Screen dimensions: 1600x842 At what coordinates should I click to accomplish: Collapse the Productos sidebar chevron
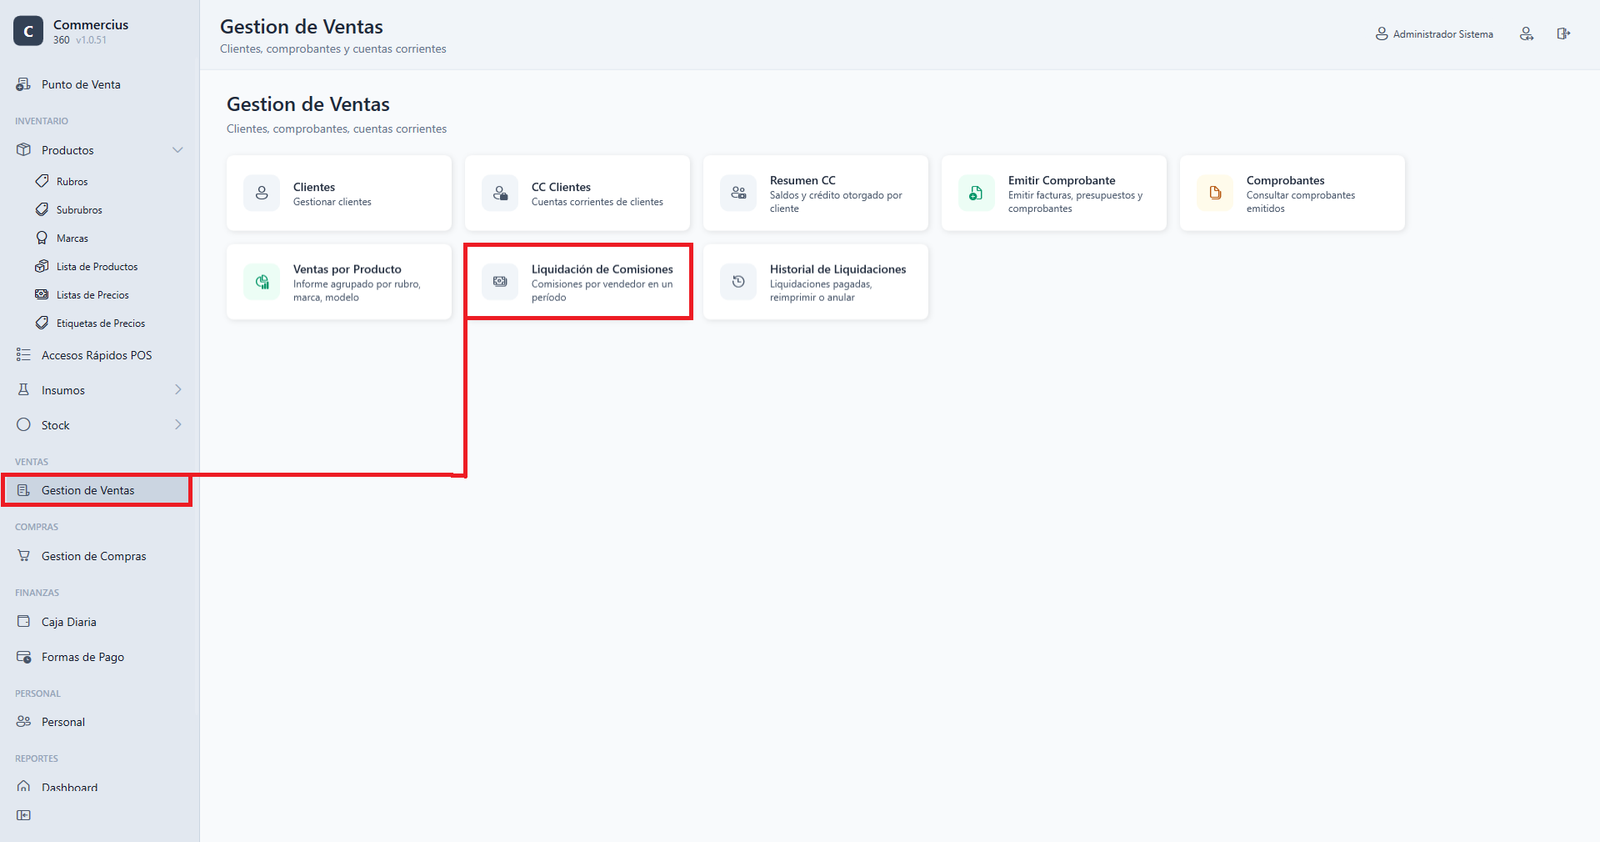(x=178, y=150)
